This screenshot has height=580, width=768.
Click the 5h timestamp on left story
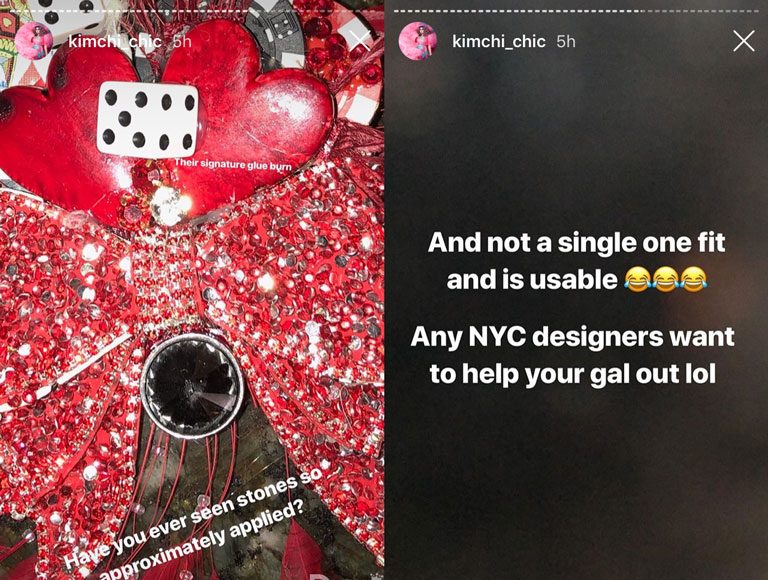182,41
